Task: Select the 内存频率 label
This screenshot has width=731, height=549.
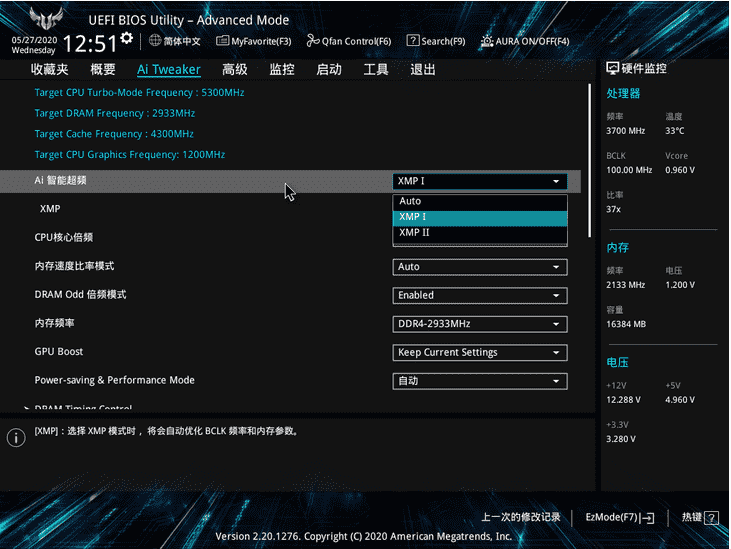Action: 54,323
